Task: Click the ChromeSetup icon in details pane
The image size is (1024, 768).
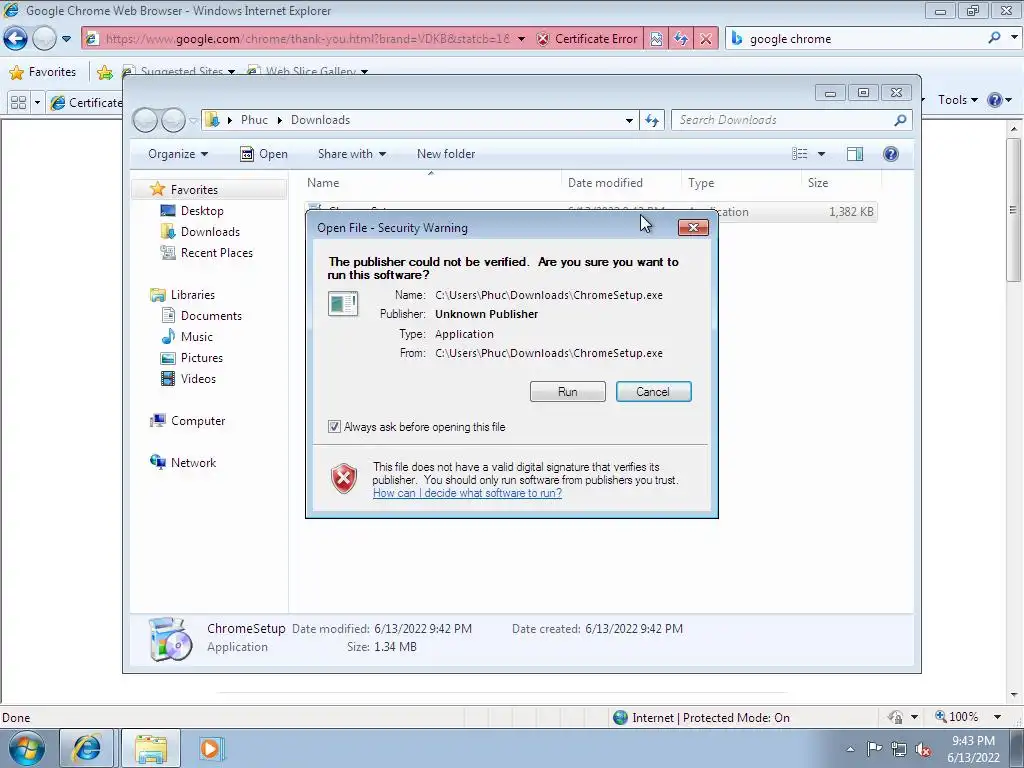Action: [x=170, y=639]
